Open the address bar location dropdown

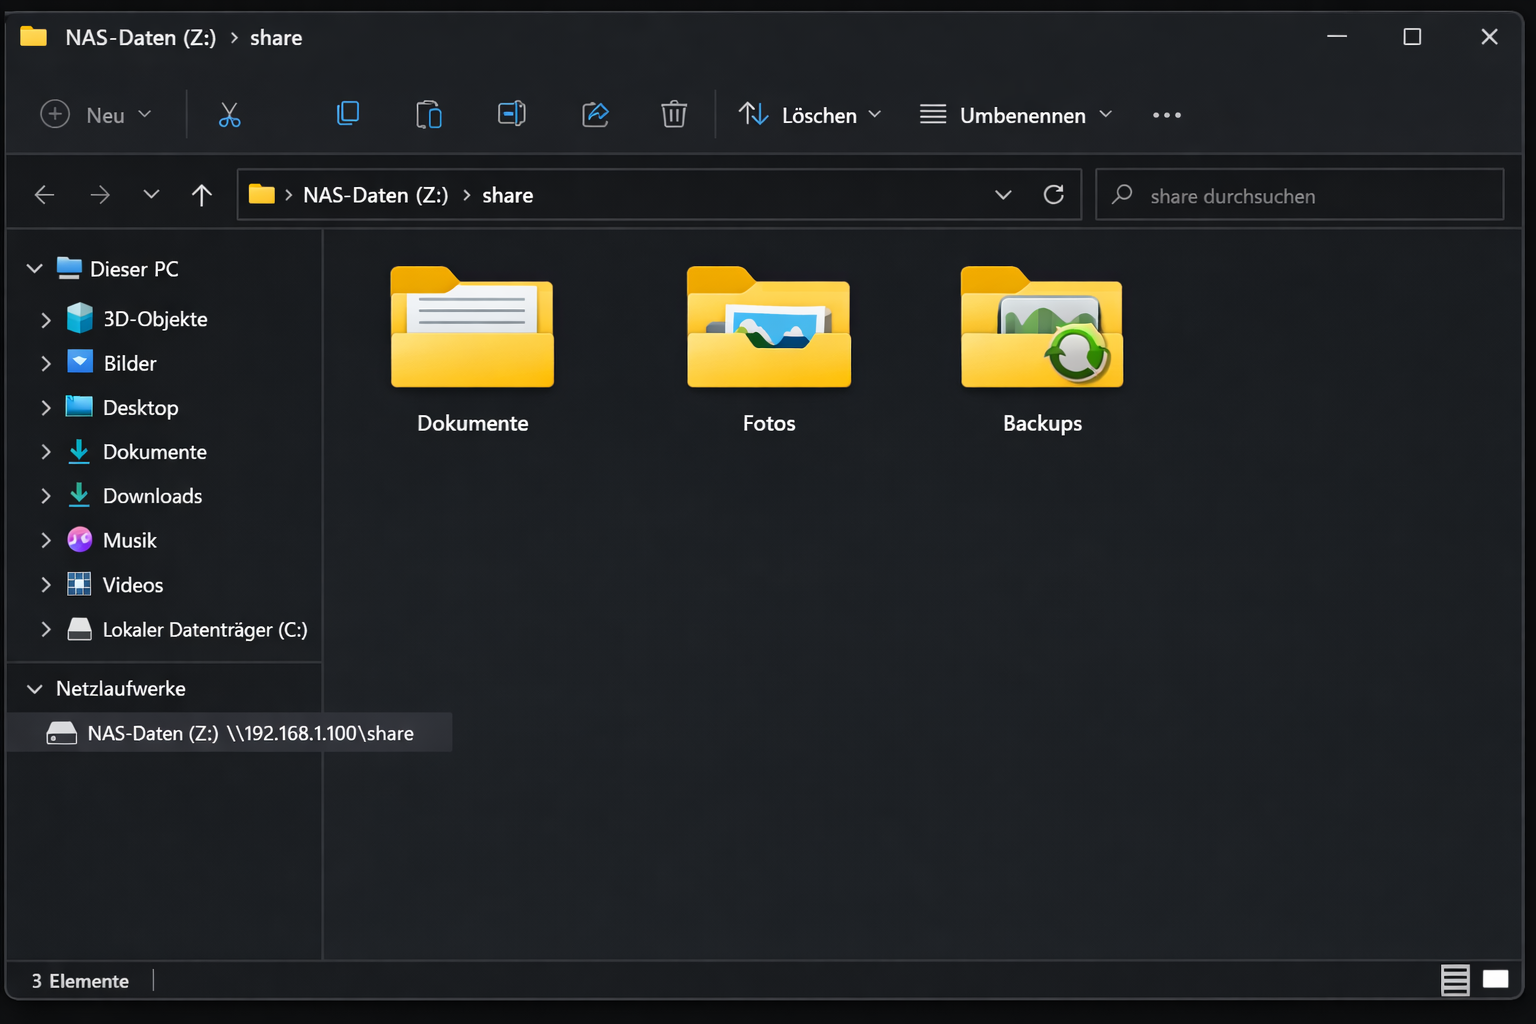tap(1003, 194)
